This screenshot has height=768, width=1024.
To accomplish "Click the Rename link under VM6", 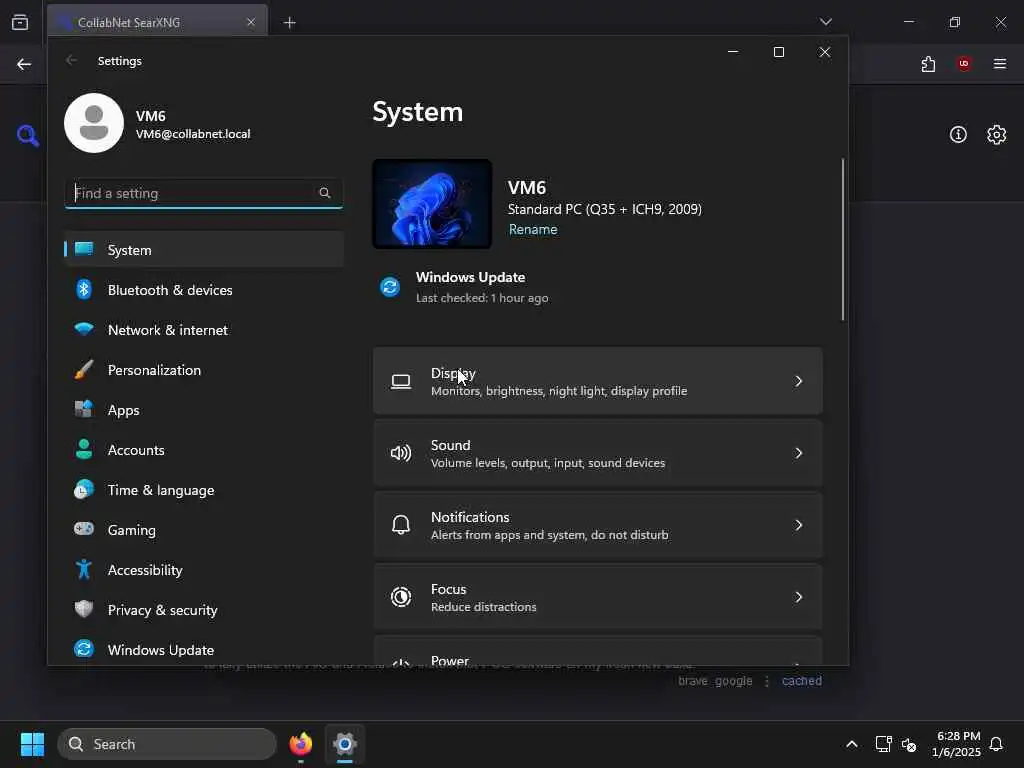I will (533, 229).
